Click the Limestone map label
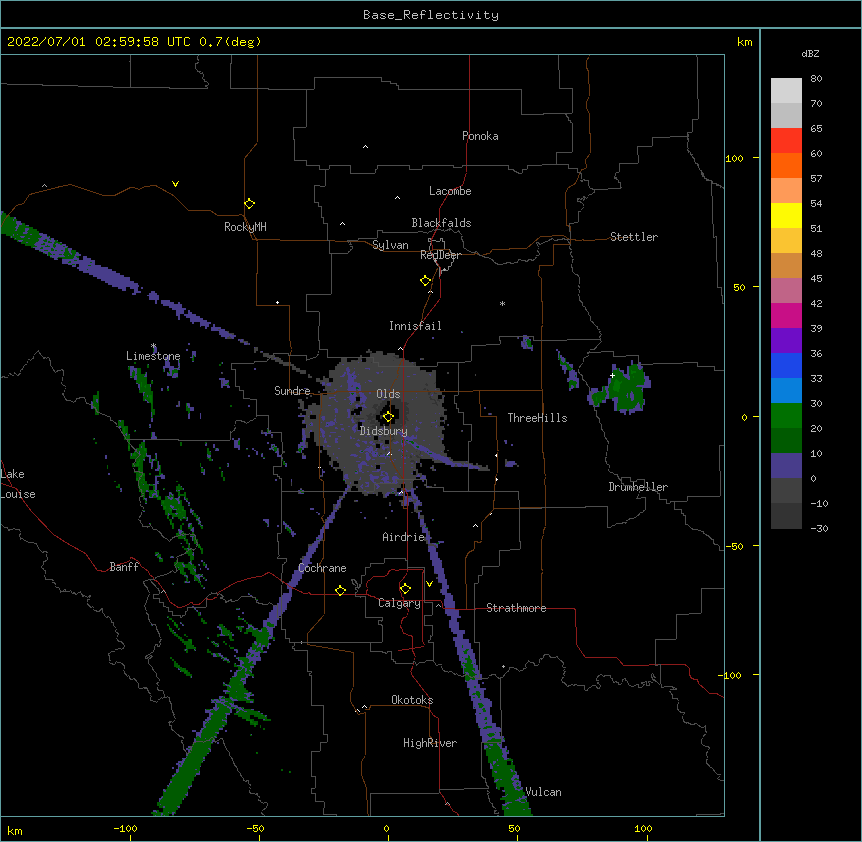 coord(153,356)
